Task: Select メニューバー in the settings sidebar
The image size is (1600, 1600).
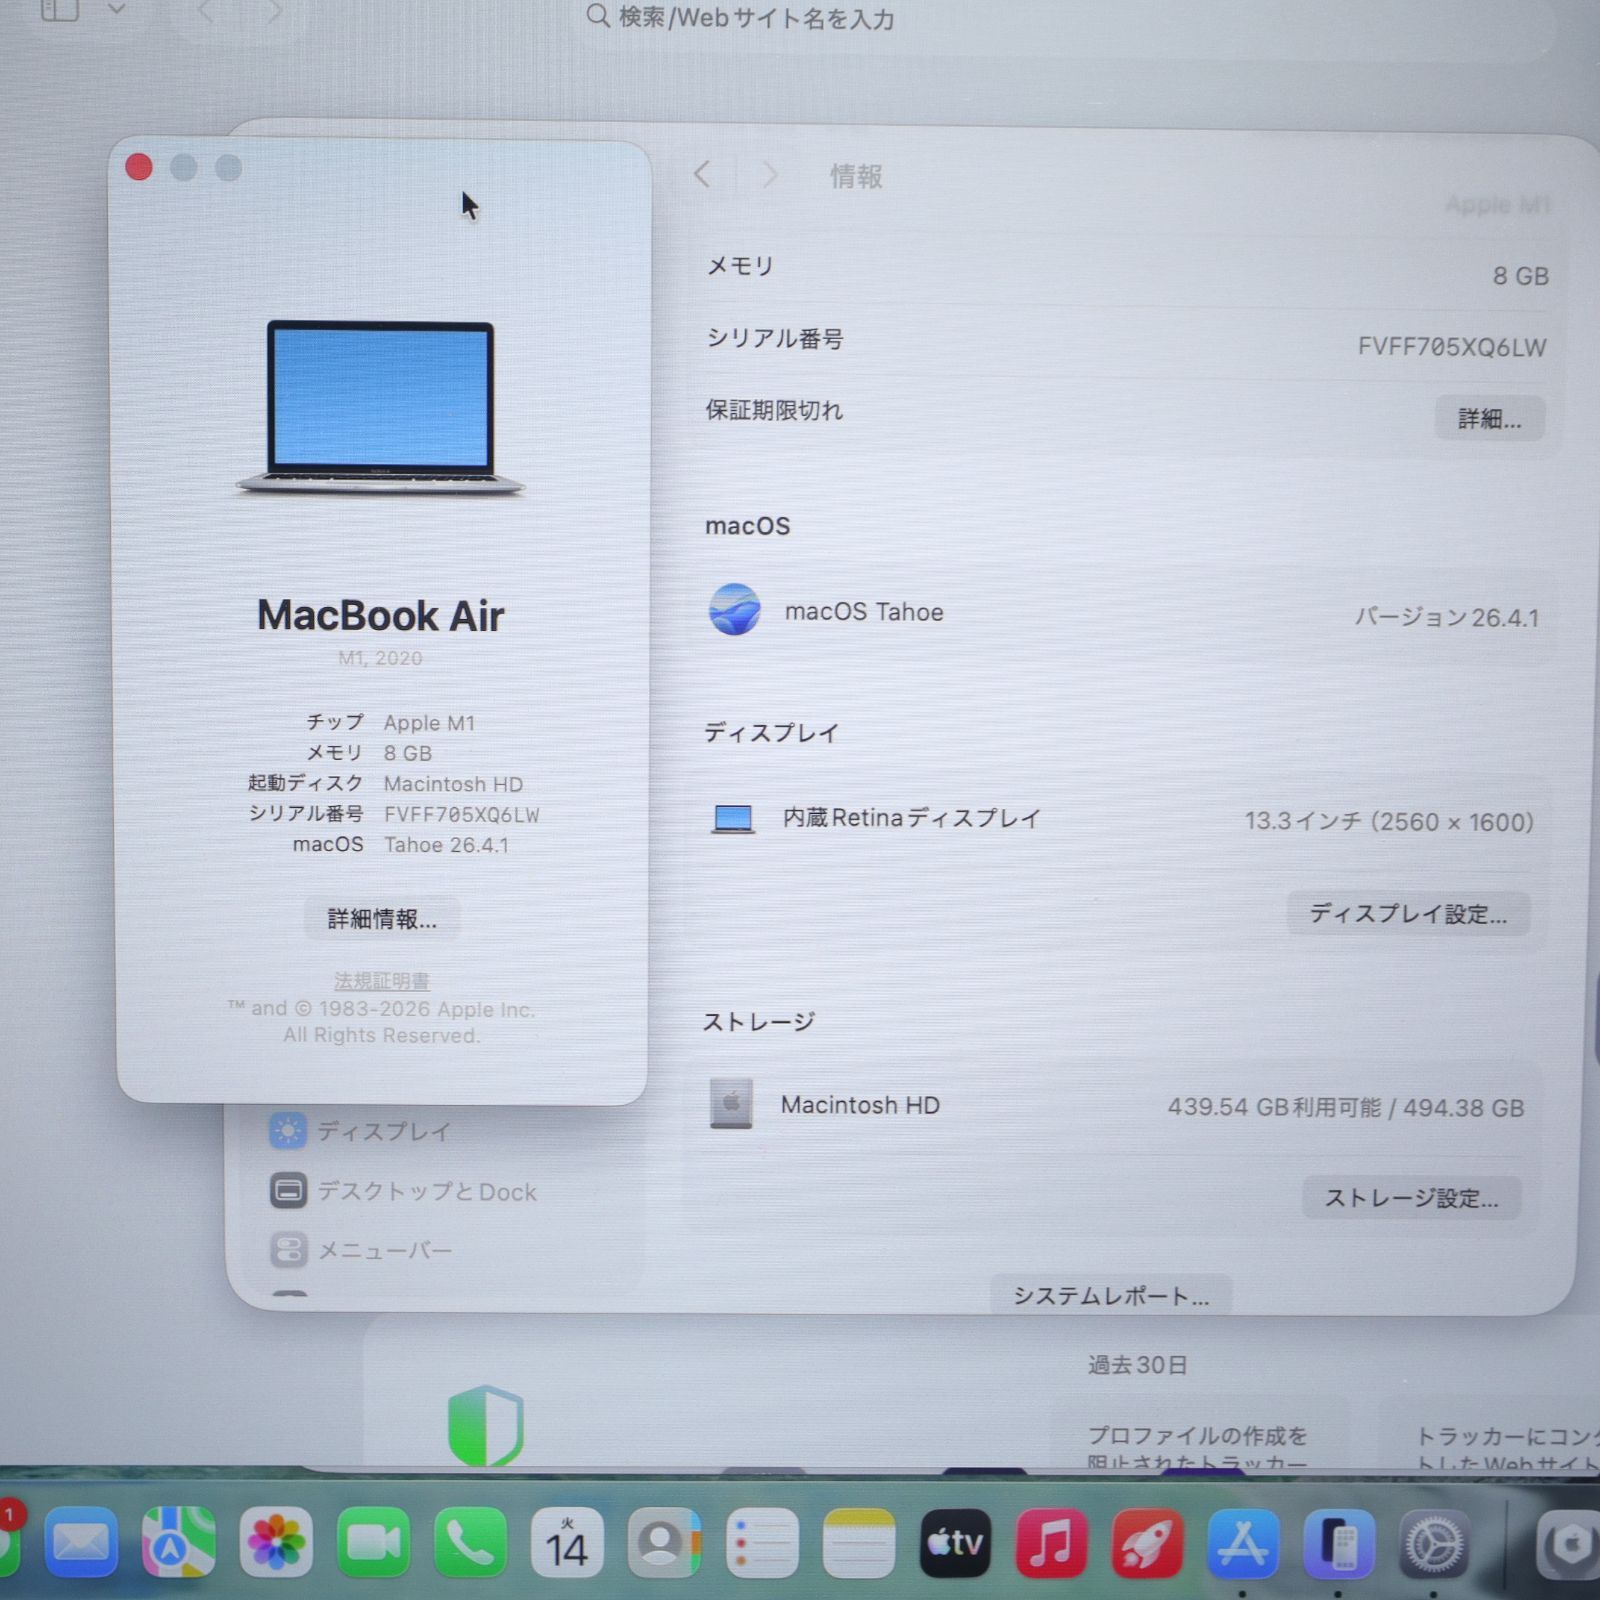Action: tap(360, 1250)
